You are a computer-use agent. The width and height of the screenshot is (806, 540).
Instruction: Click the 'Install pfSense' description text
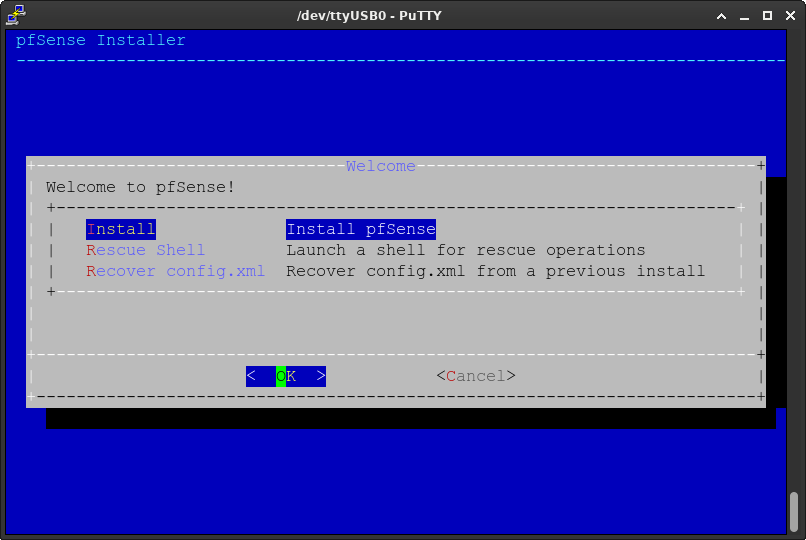click(x=361, y=229)
